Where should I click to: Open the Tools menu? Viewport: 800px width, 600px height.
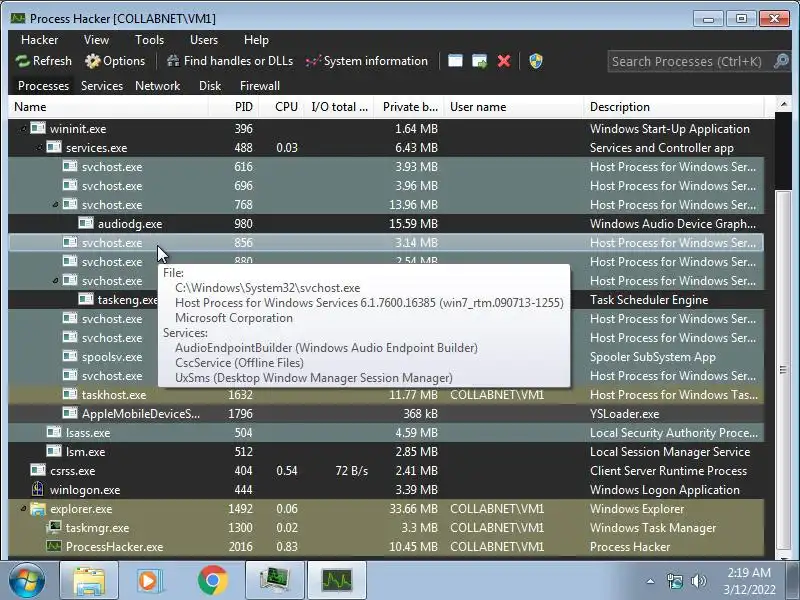[x=149, y=40]
